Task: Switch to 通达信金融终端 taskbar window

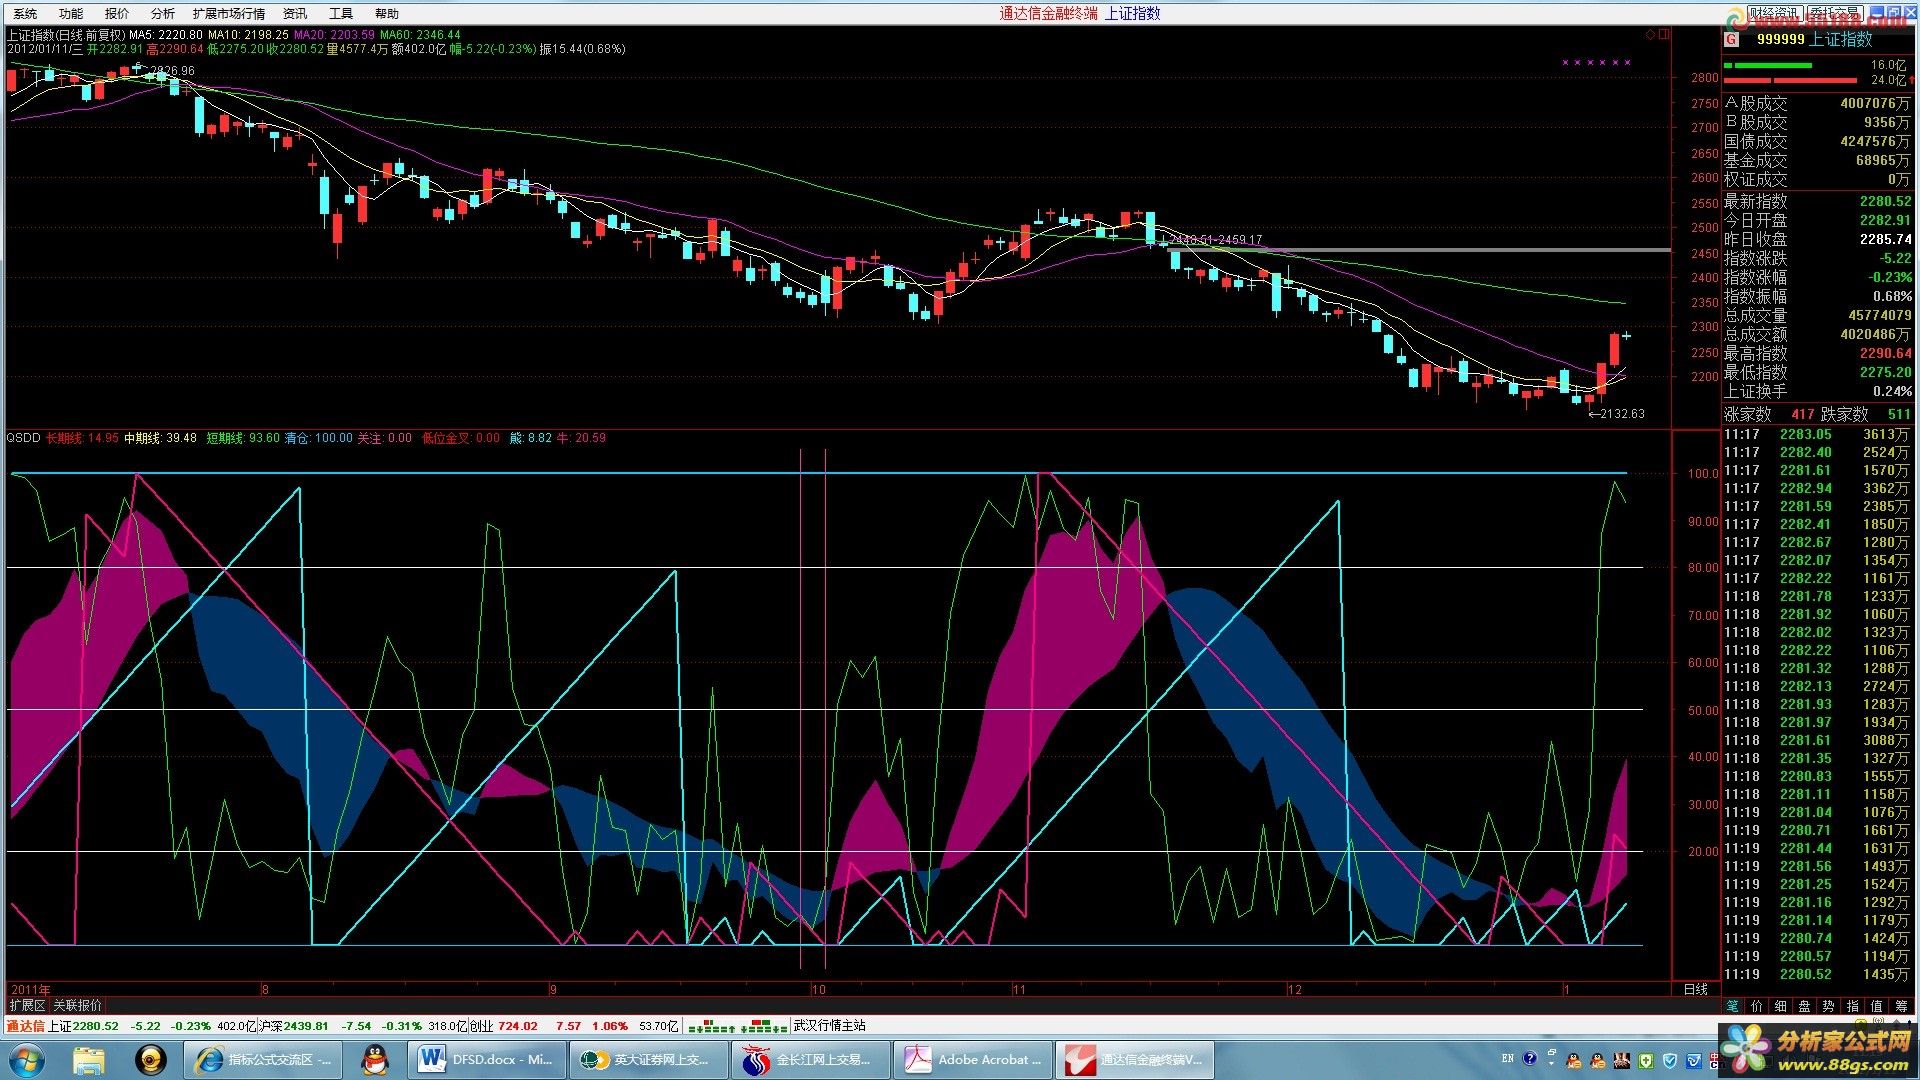Action: 1135,1059
